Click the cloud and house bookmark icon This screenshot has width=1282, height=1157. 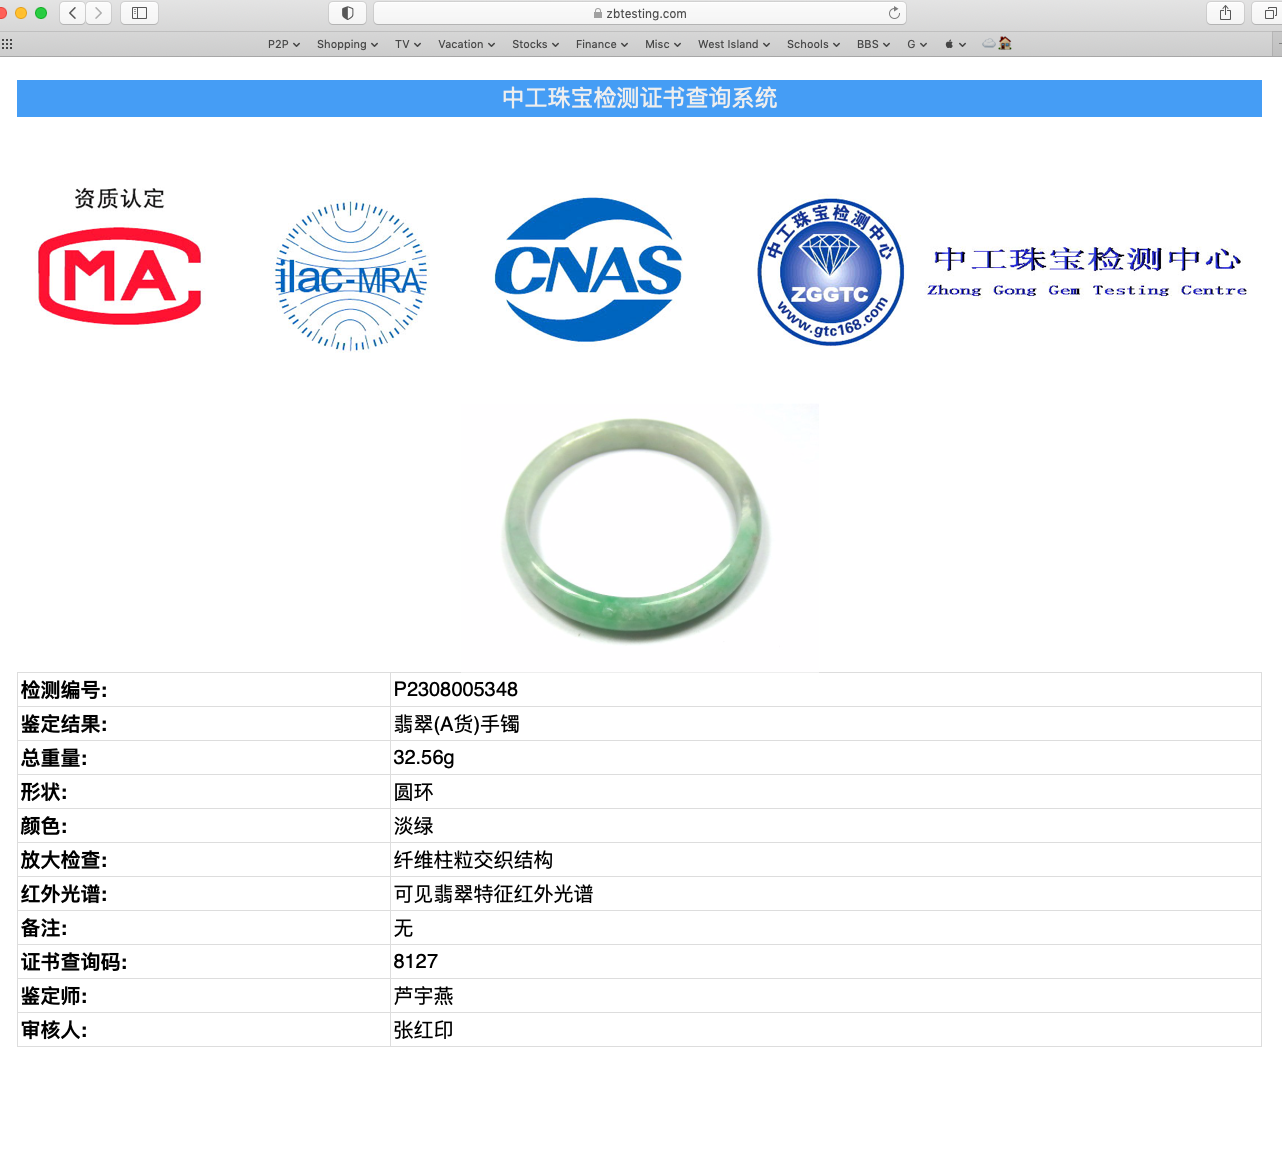pyautogui.click(x=997, y=44)
